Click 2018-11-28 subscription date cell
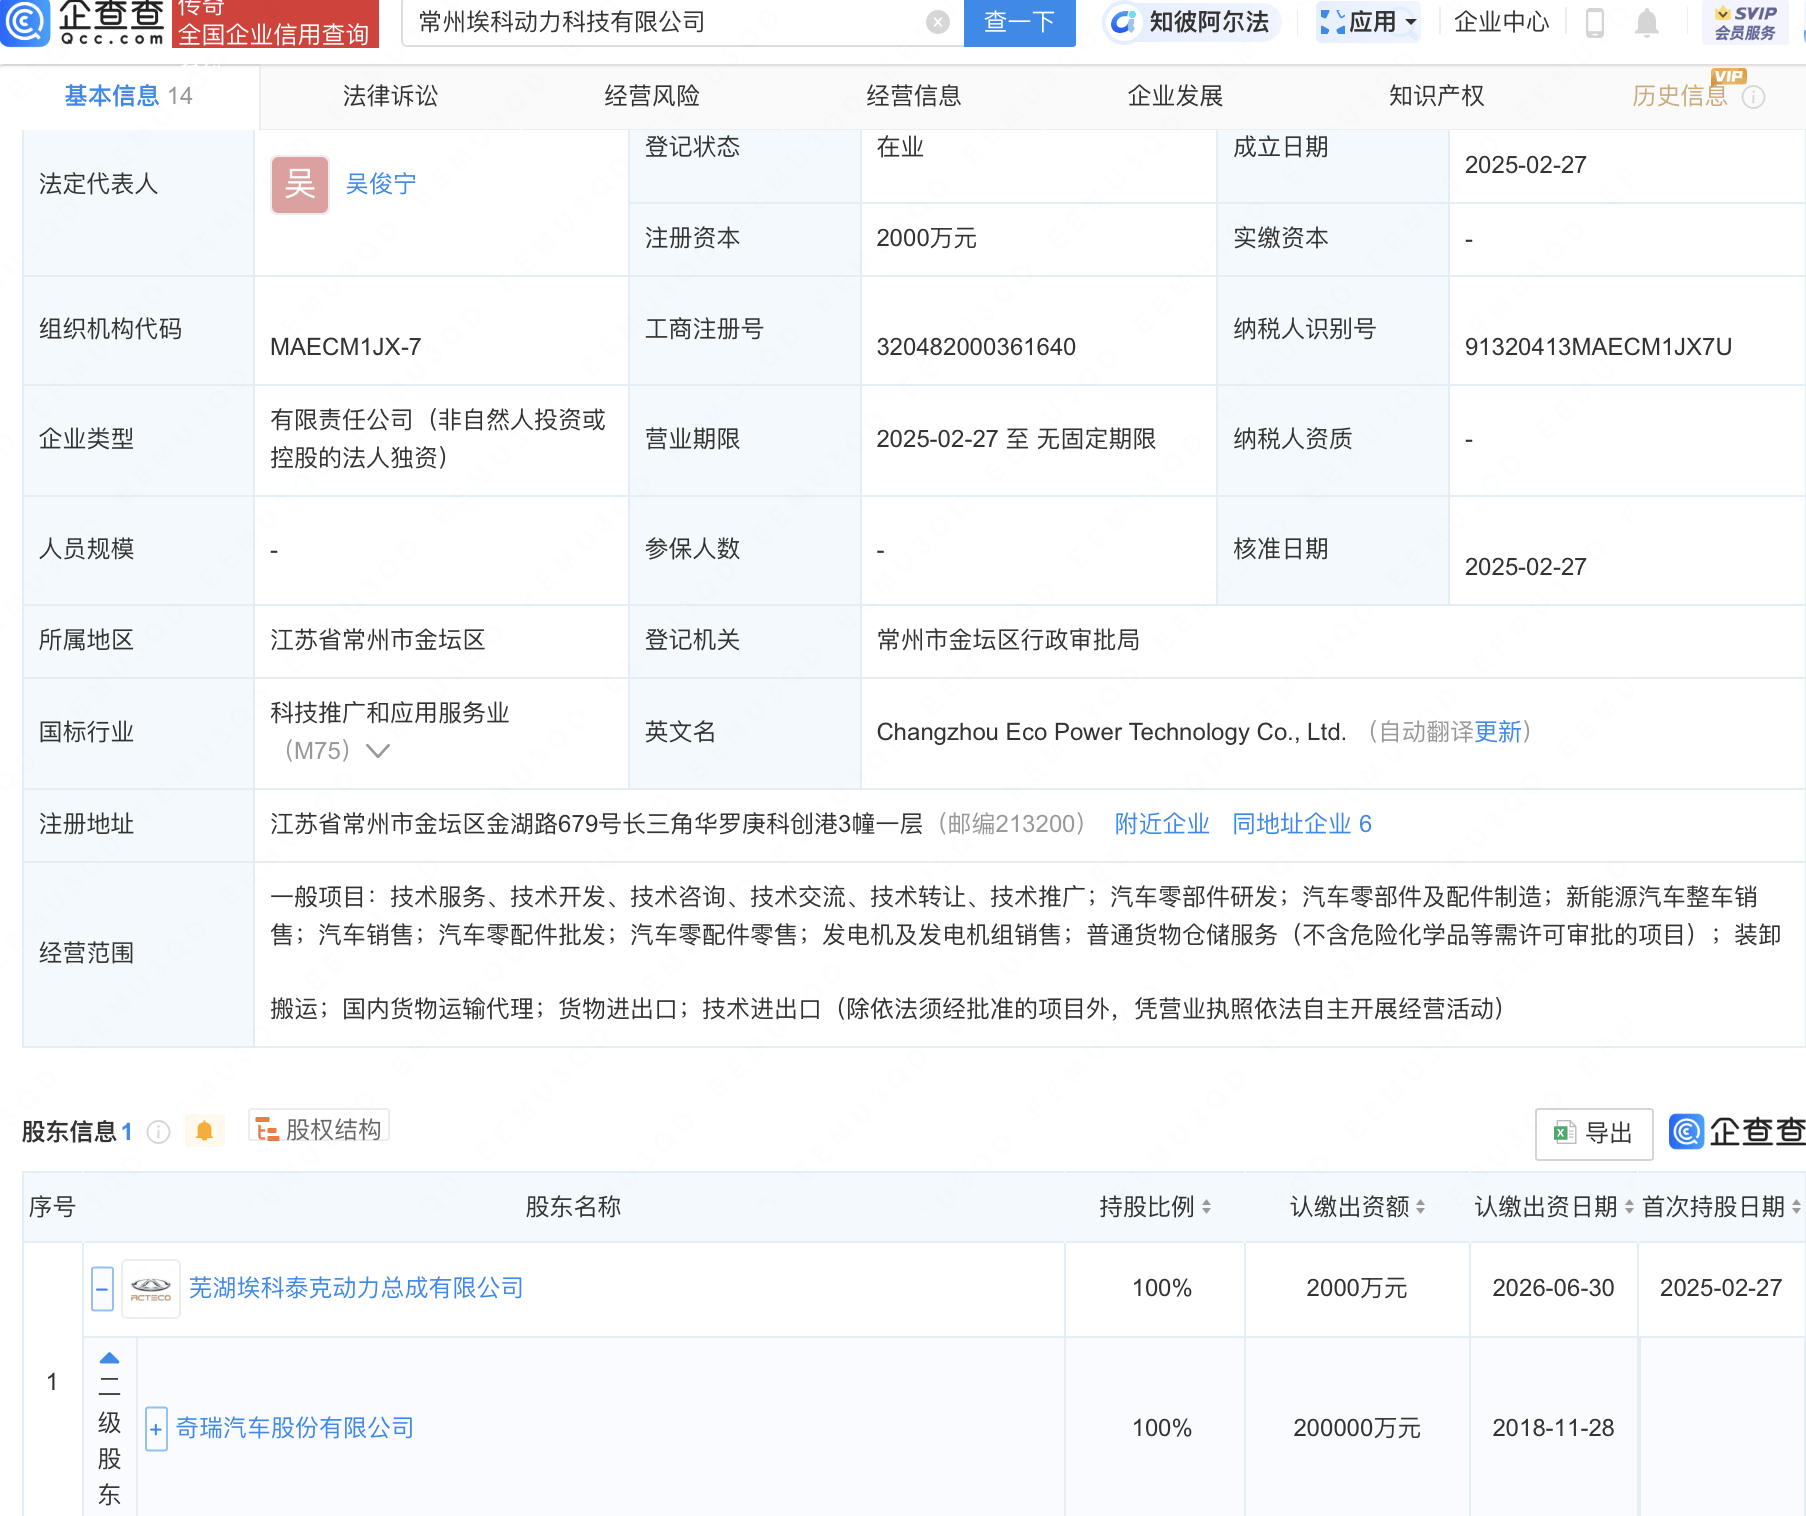Viewport: 1806px width, 1516px height. [x=1553, y=1428]
